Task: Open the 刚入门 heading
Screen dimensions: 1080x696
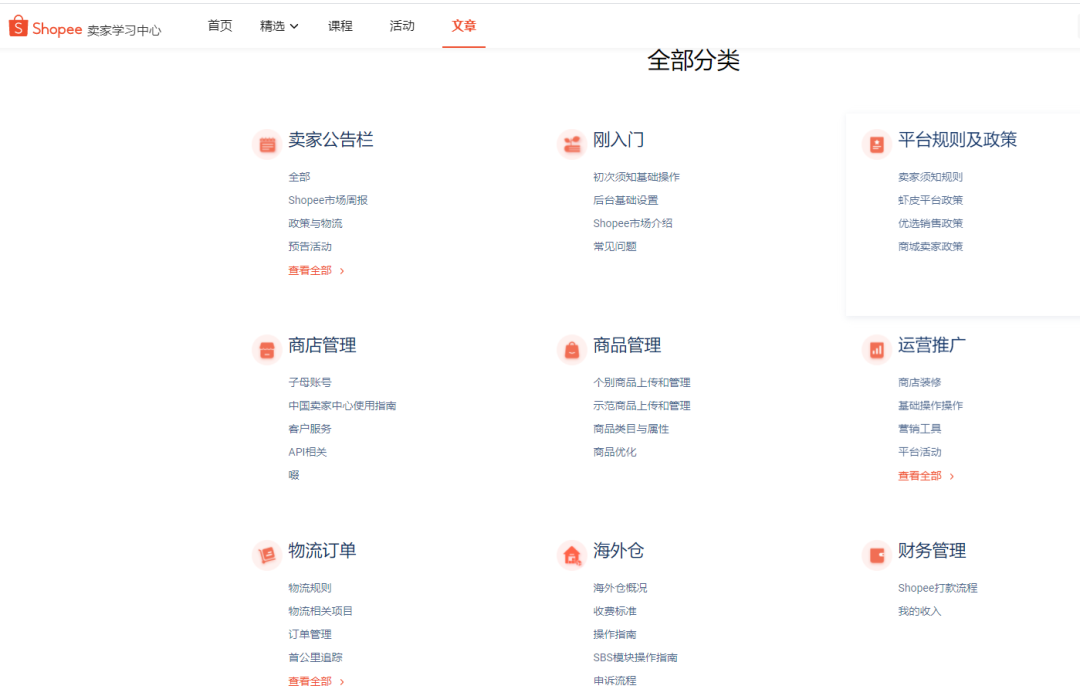Action: point(619,140)
